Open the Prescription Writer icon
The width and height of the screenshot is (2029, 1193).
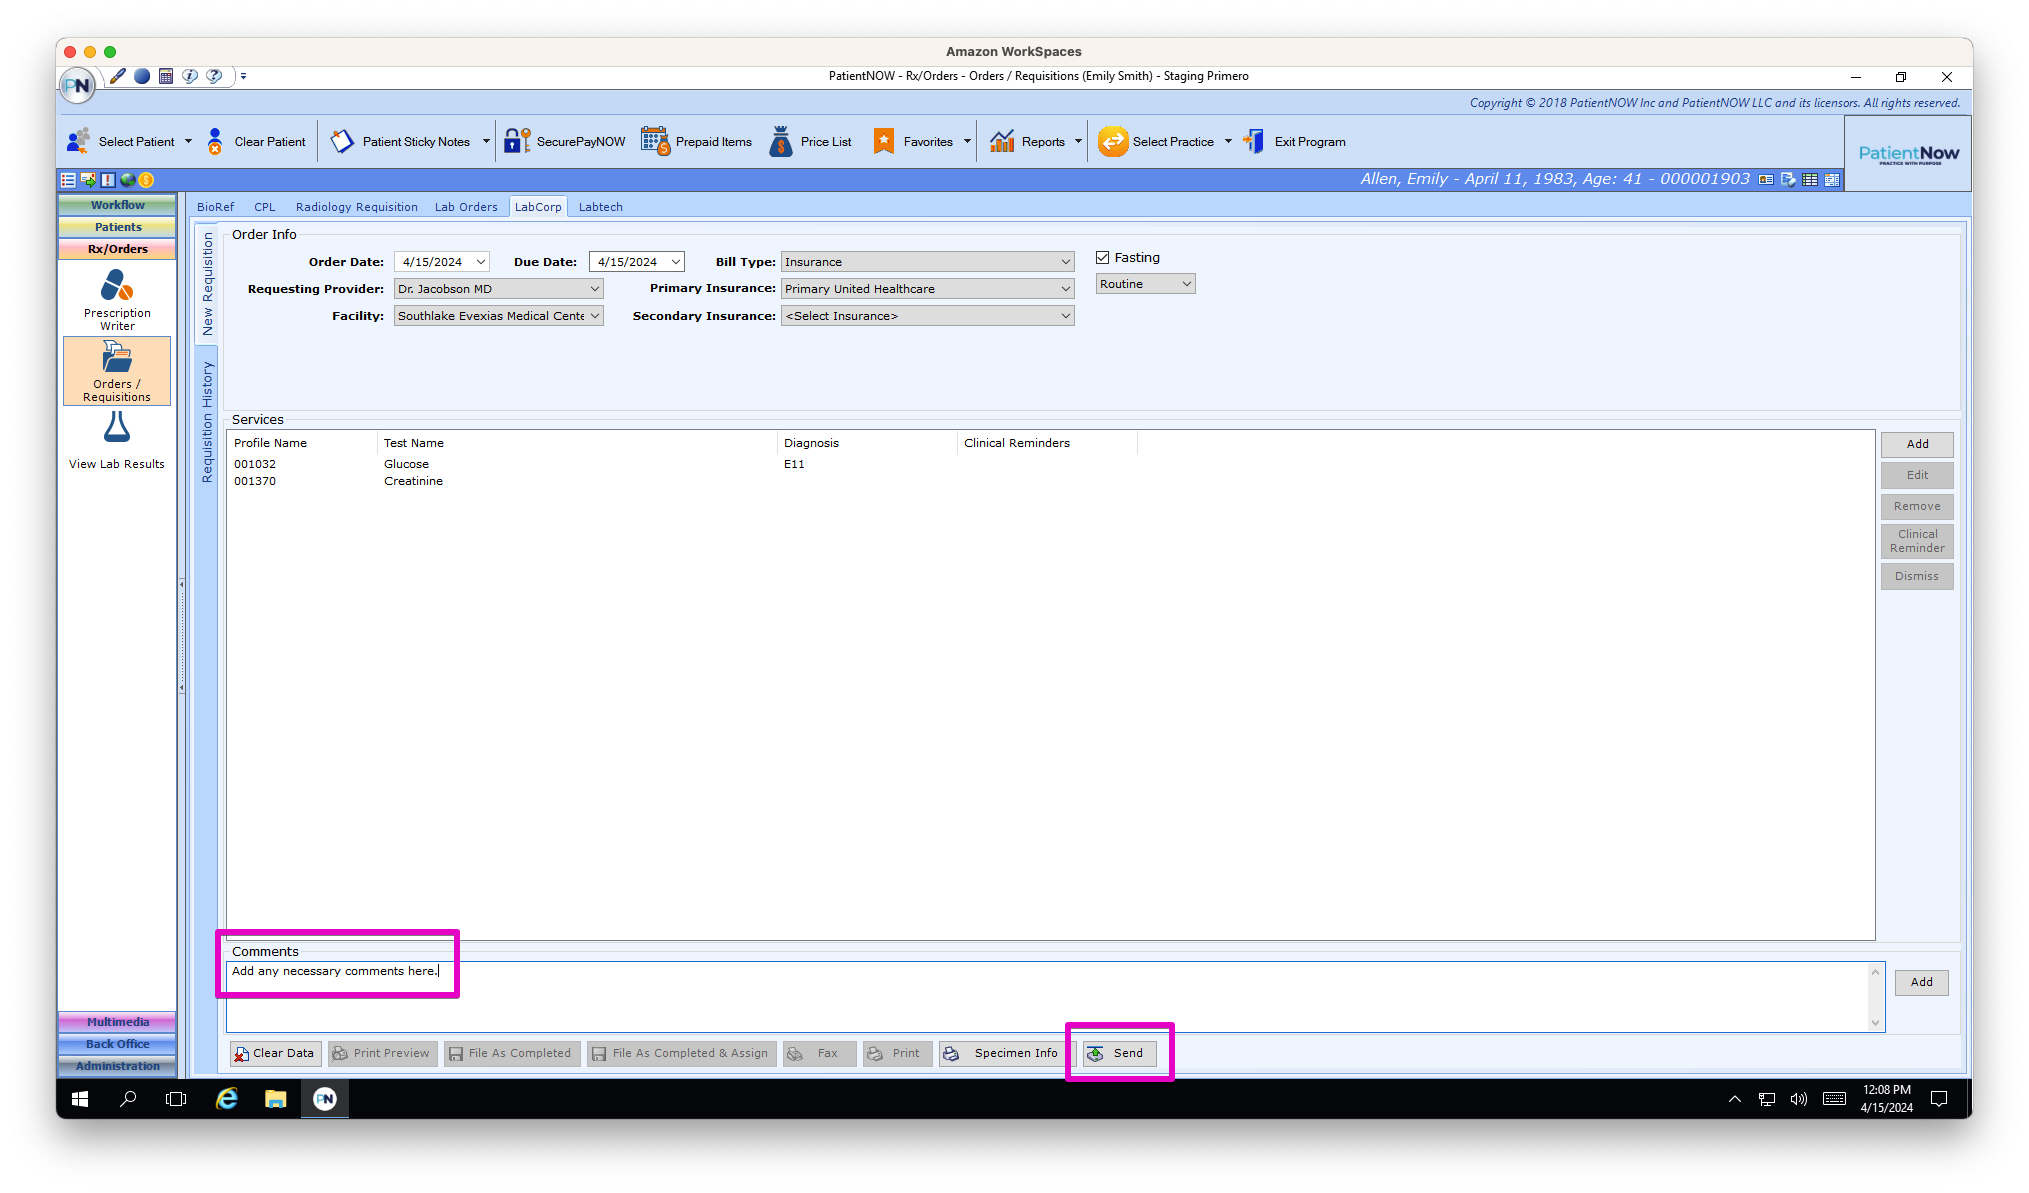coord(117,287)
